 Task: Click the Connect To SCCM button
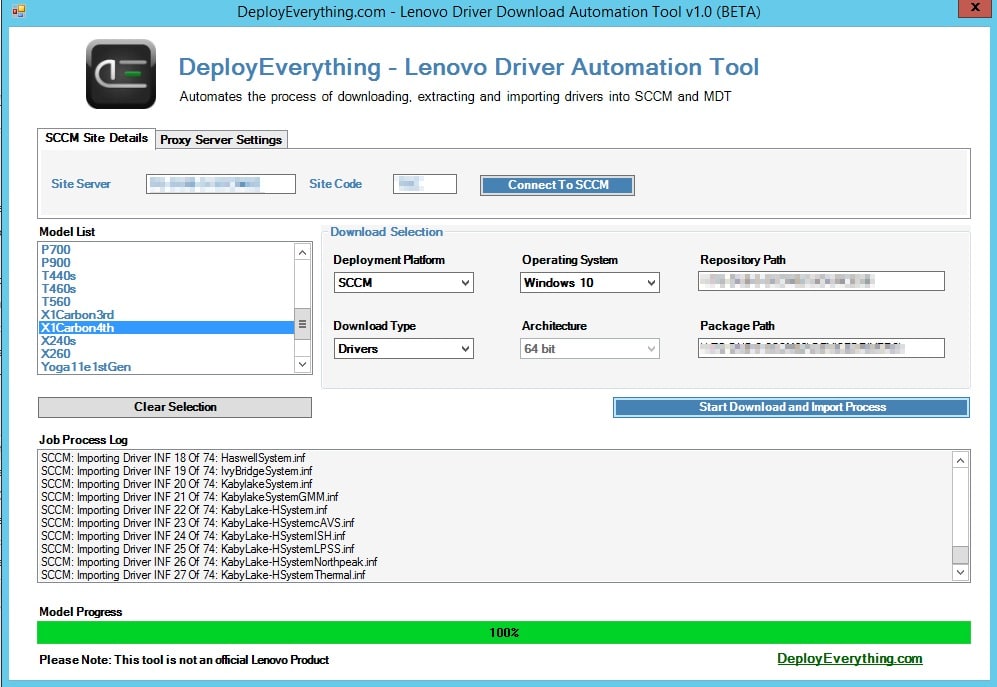point(558,185)
